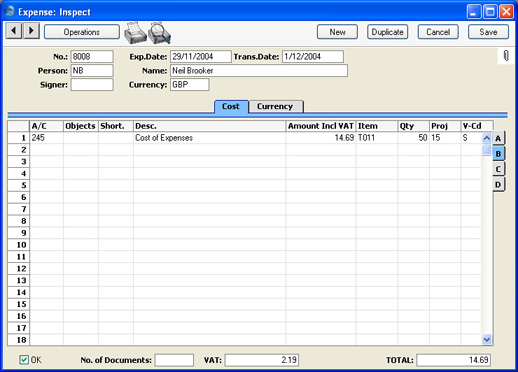The width and height of the screenshot is (518, 372).
Task: Select row number 2 in grid
Action: coord(19,150)
